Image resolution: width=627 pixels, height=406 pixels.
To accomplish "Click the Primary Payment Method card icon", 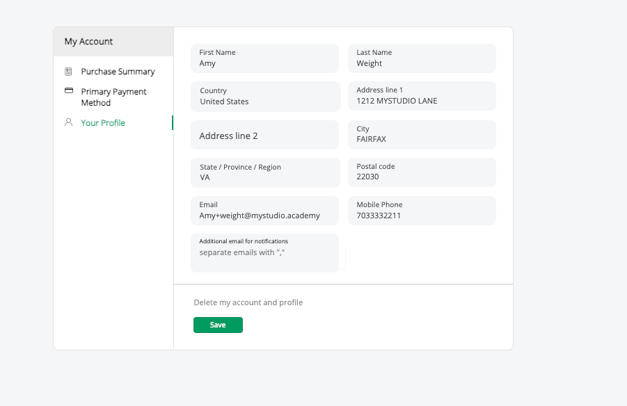I will pyautogui.click(x=69, y=91).
